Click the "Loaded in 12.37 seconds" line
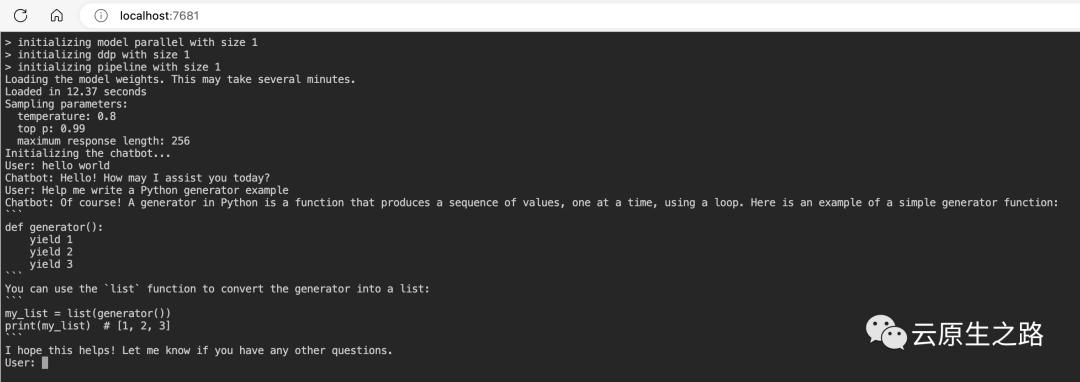Image resolution: width=1080 pixels, height=382 pixels. click(x=75, y=92)
